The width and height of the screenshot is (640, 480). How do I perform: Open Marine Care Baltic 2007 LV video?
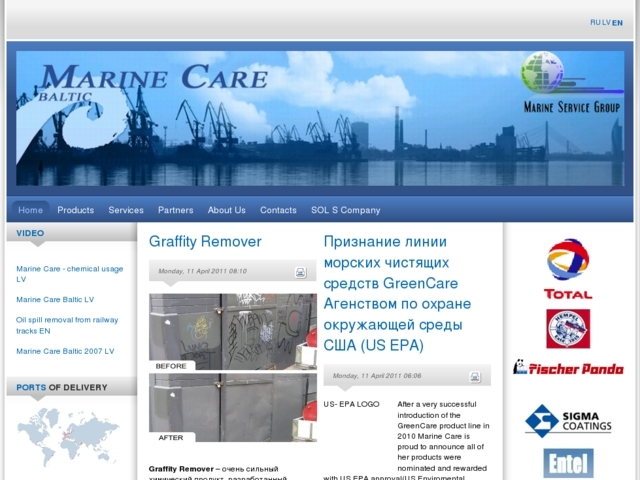(x=65, y=351)
